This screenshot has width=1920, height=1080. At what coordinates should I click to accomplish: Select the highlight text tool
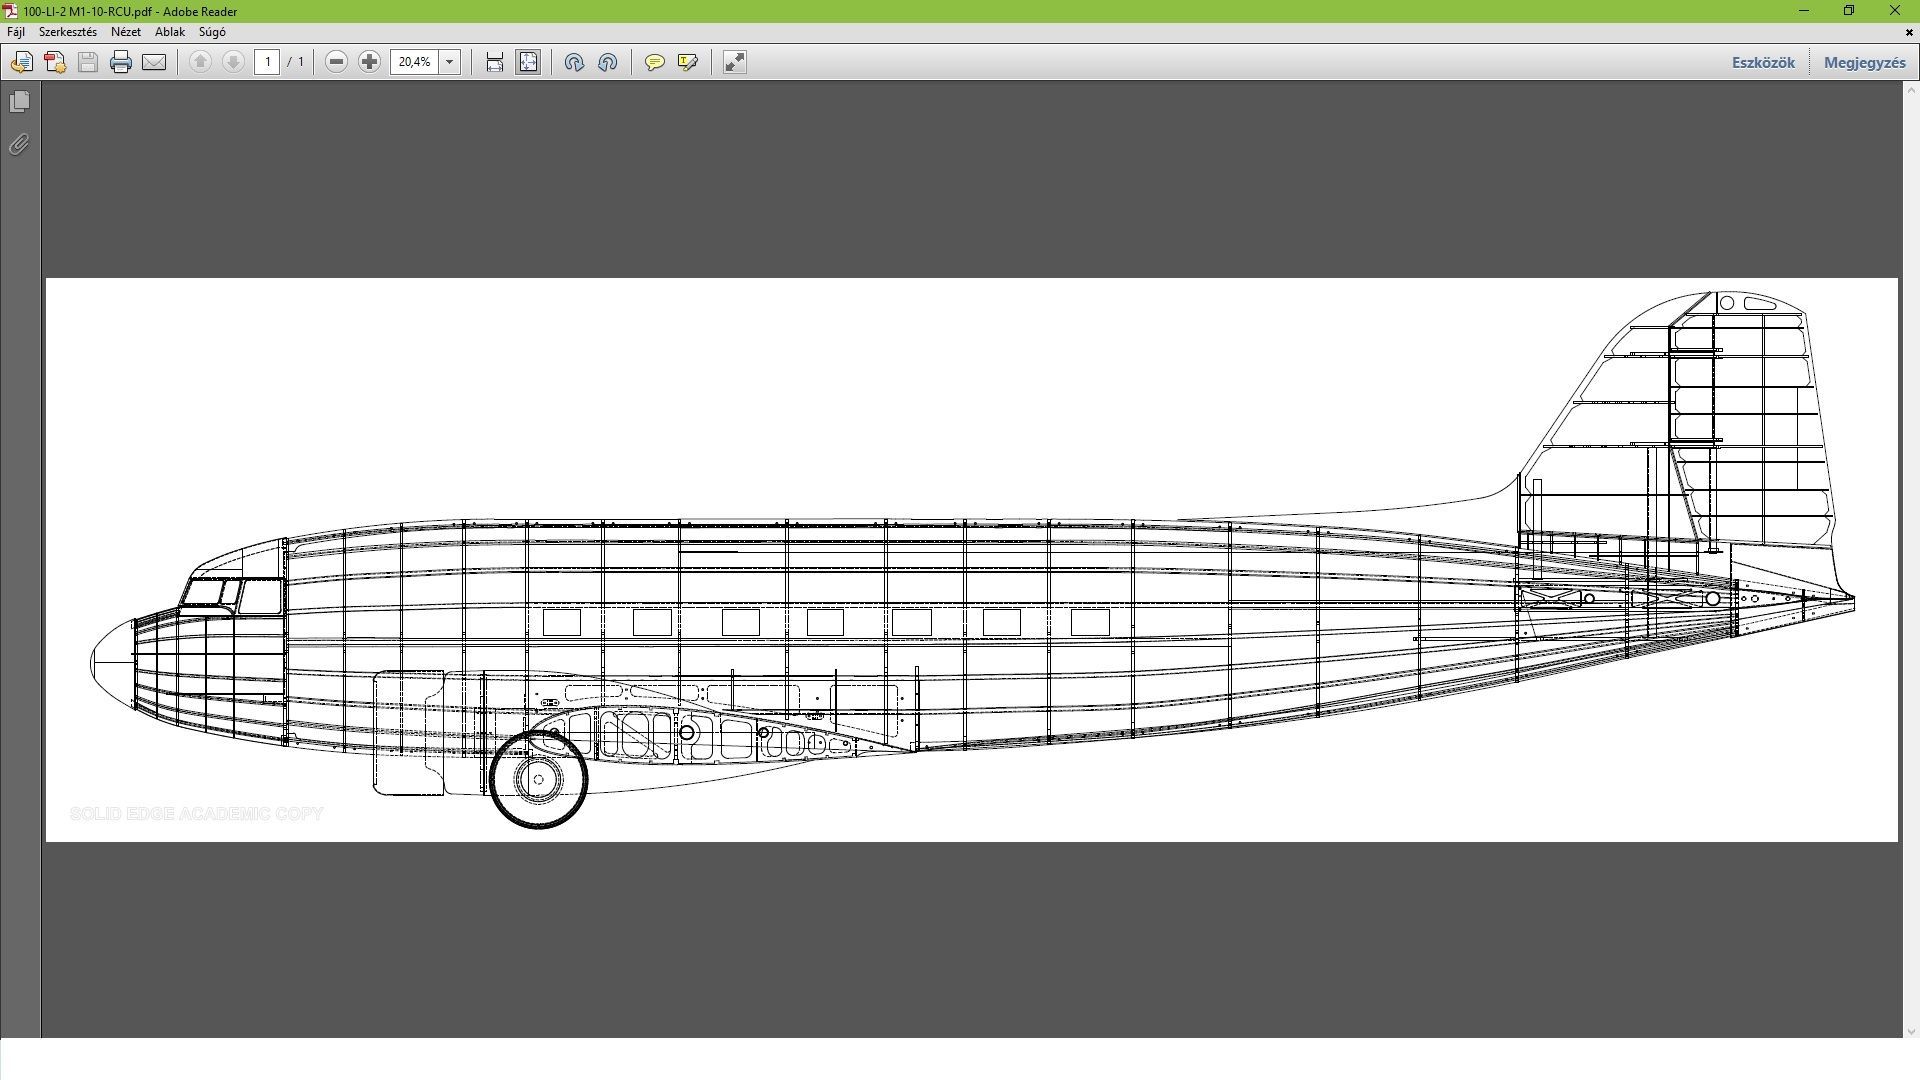pyautogui.click(x=687, y=62)
